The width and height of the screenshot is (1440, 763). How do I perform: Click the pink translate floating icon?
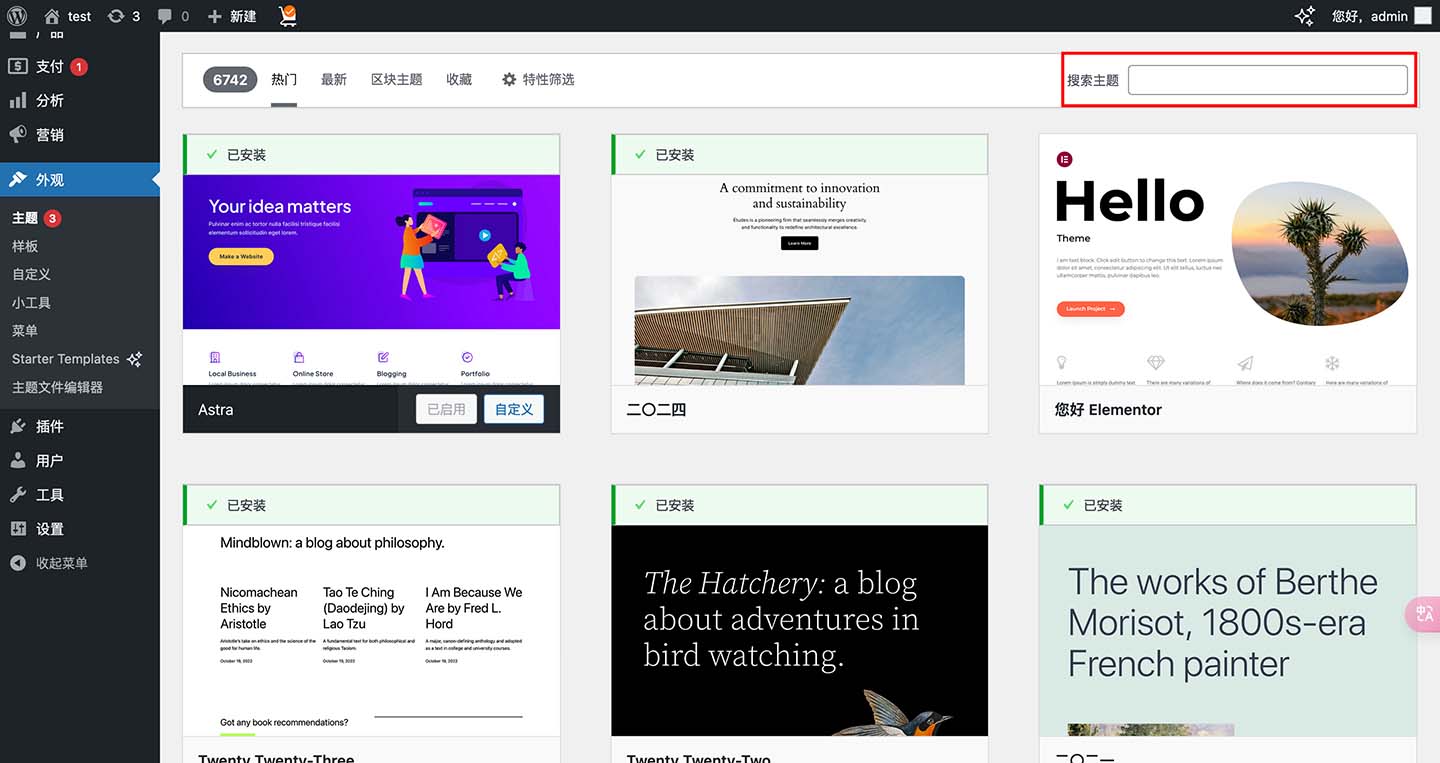(x=1423, y=614)
